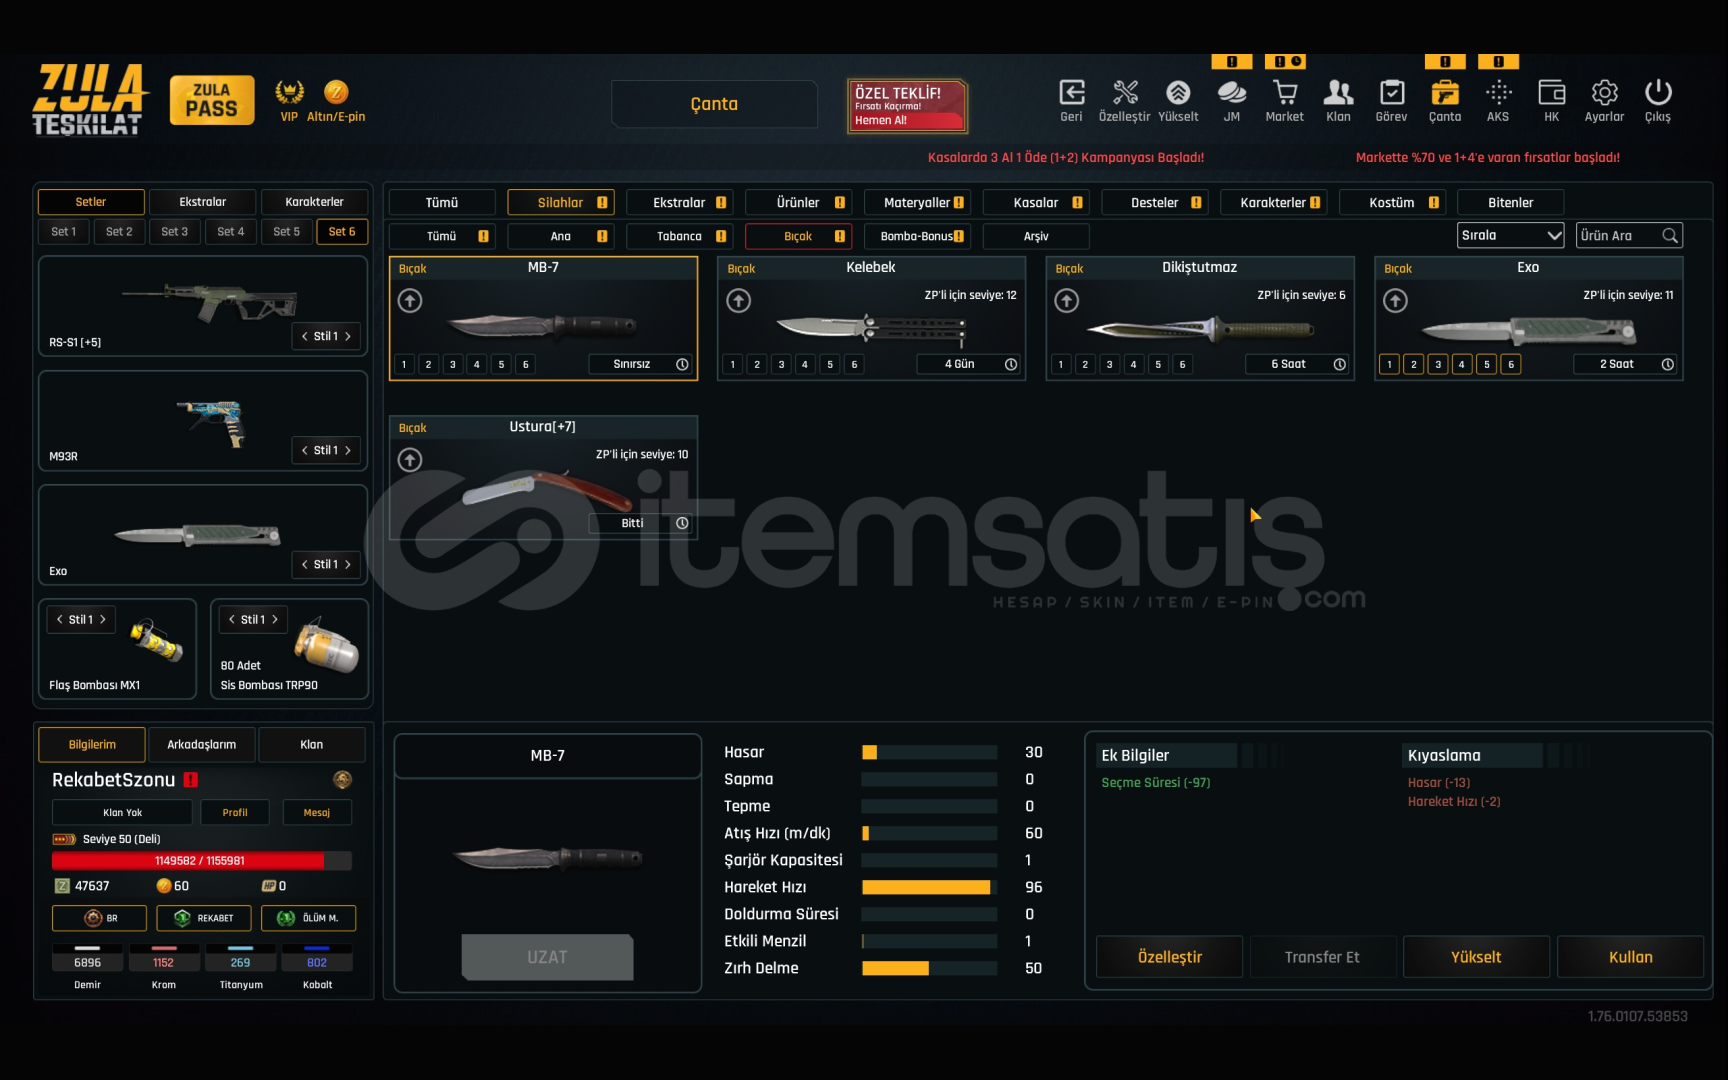Screen dimensions: 1728x1080
Task: Click upgrade arrow icon on MB-7 card
Action: [410, 300]
